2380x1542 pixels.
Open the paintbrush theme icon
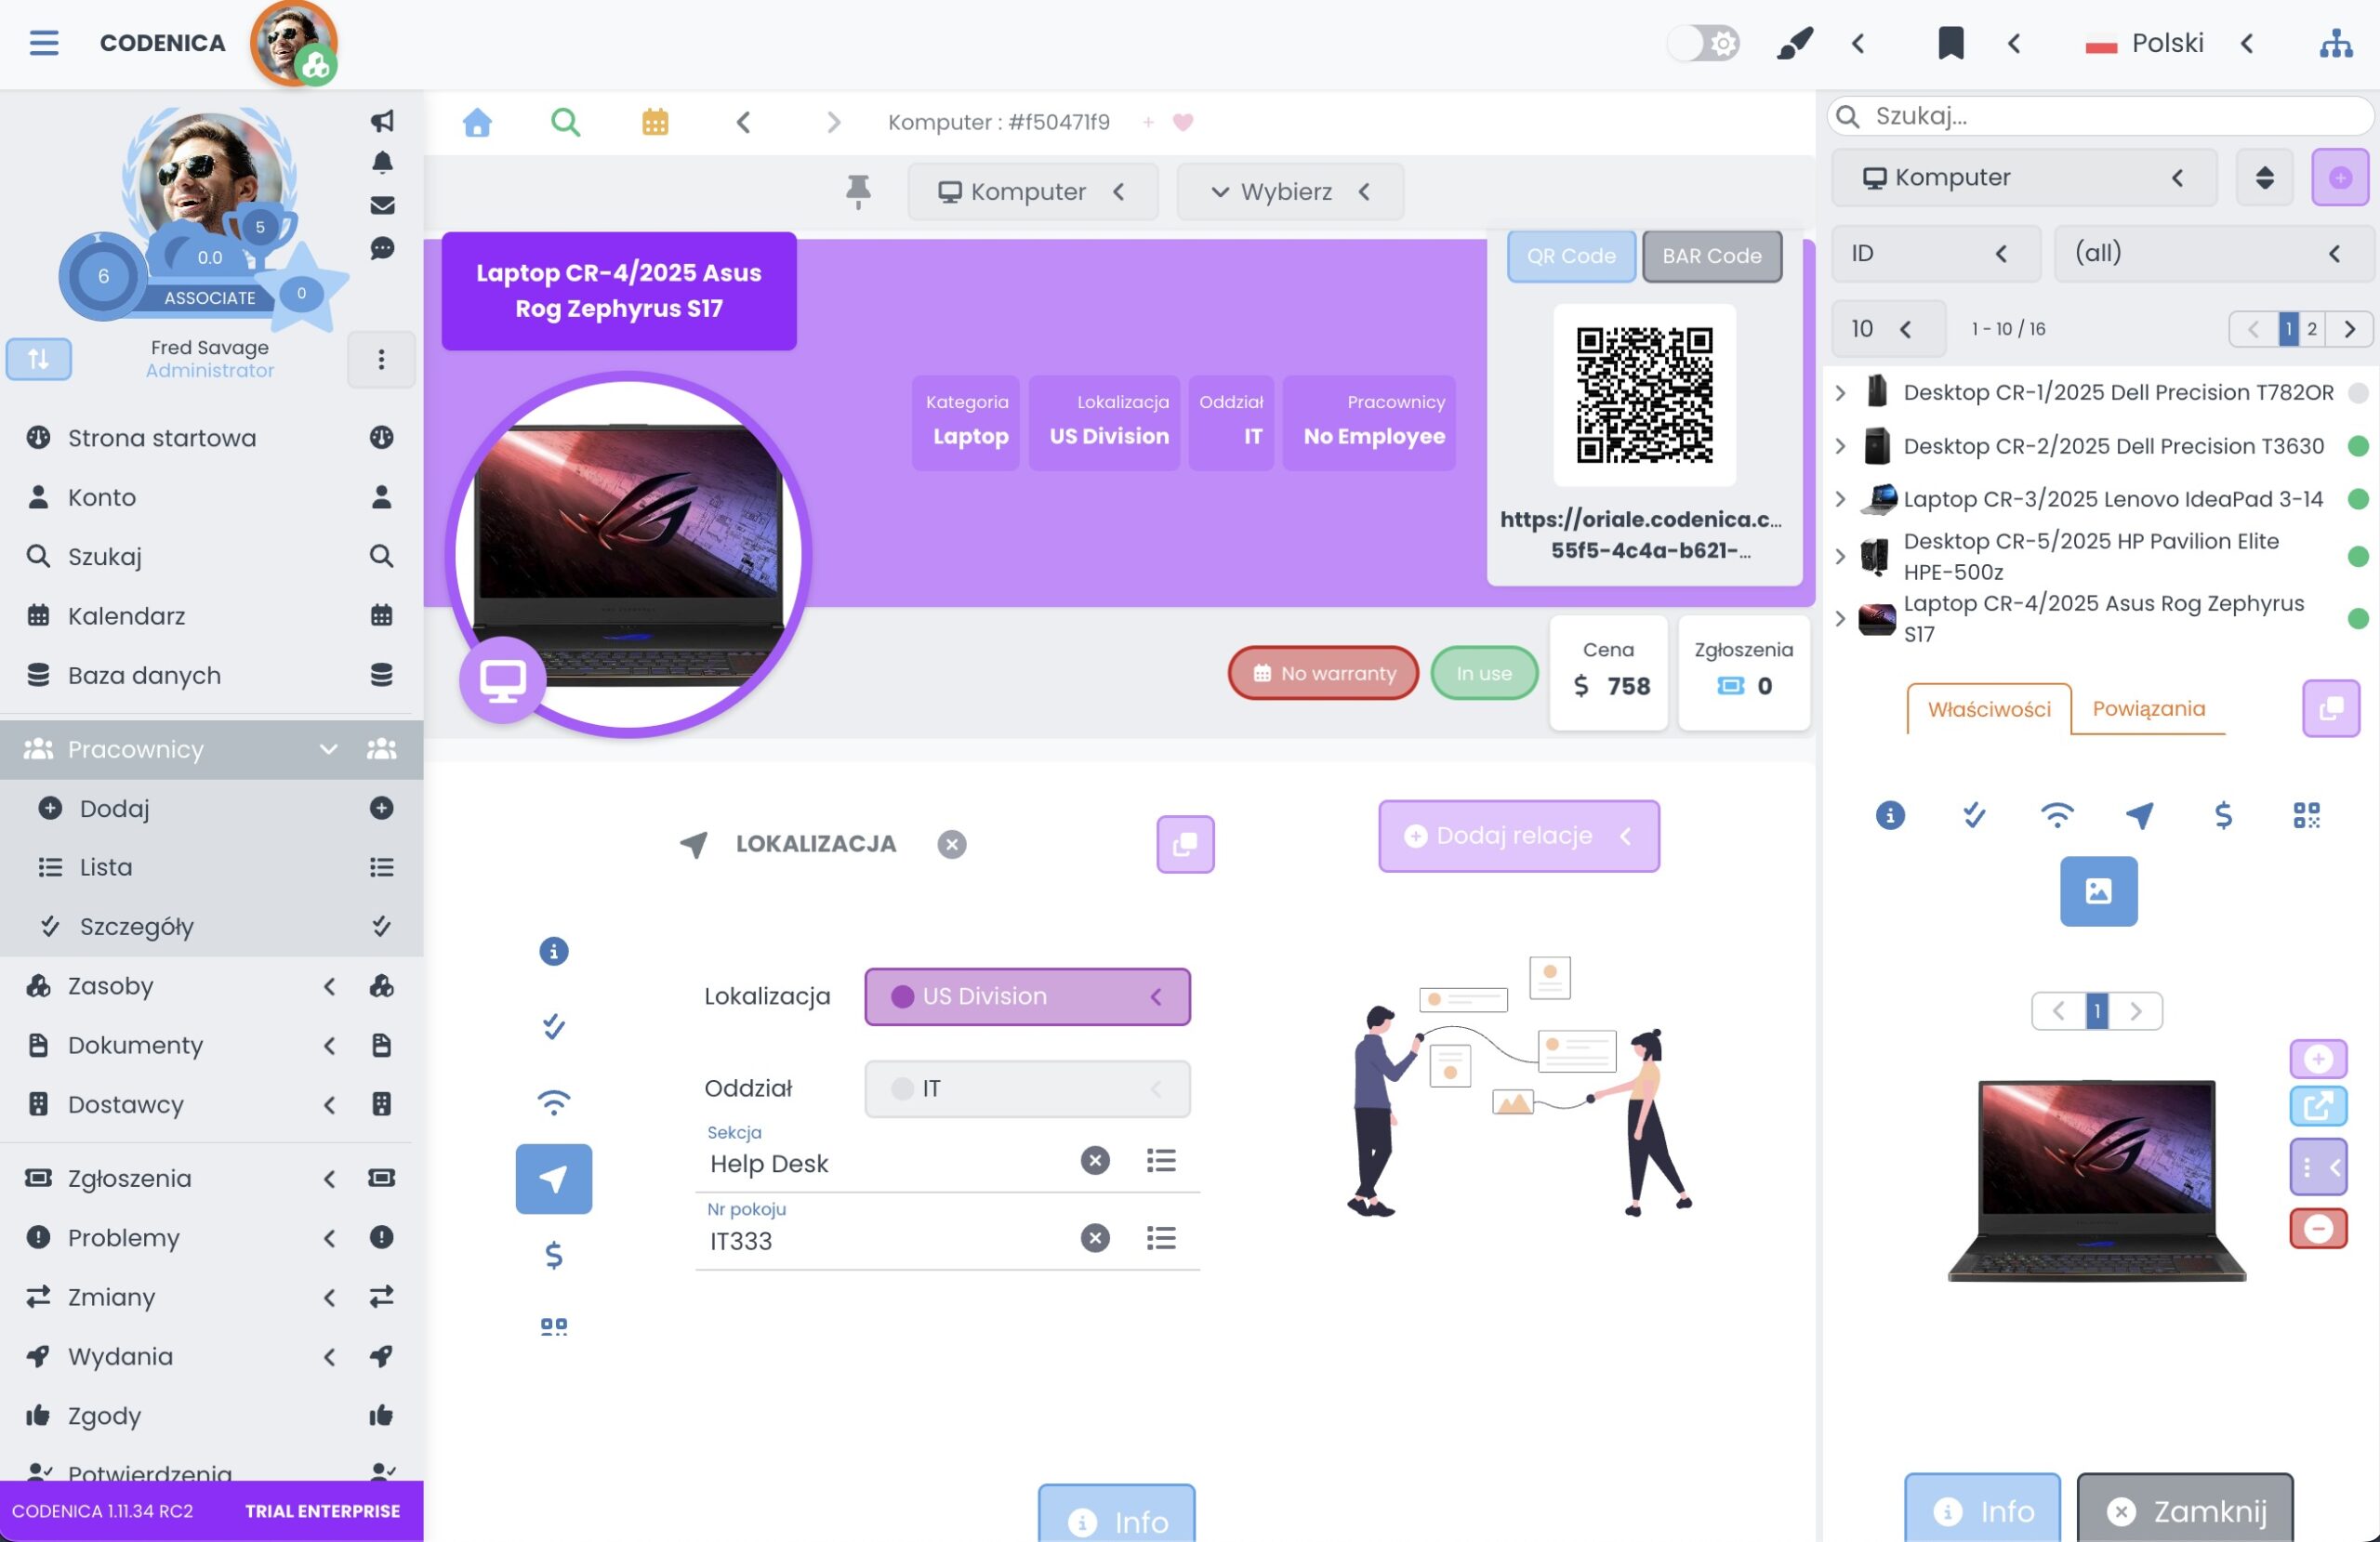[x=1794, y=43]
